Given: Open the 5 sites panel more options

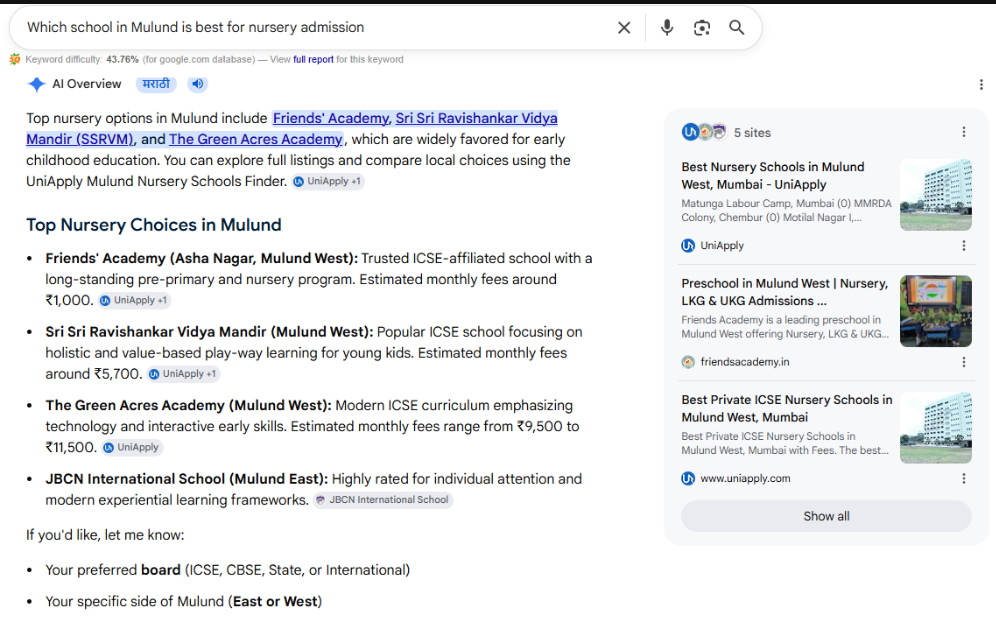Looking at the screenshot, I should coord(964,132).
